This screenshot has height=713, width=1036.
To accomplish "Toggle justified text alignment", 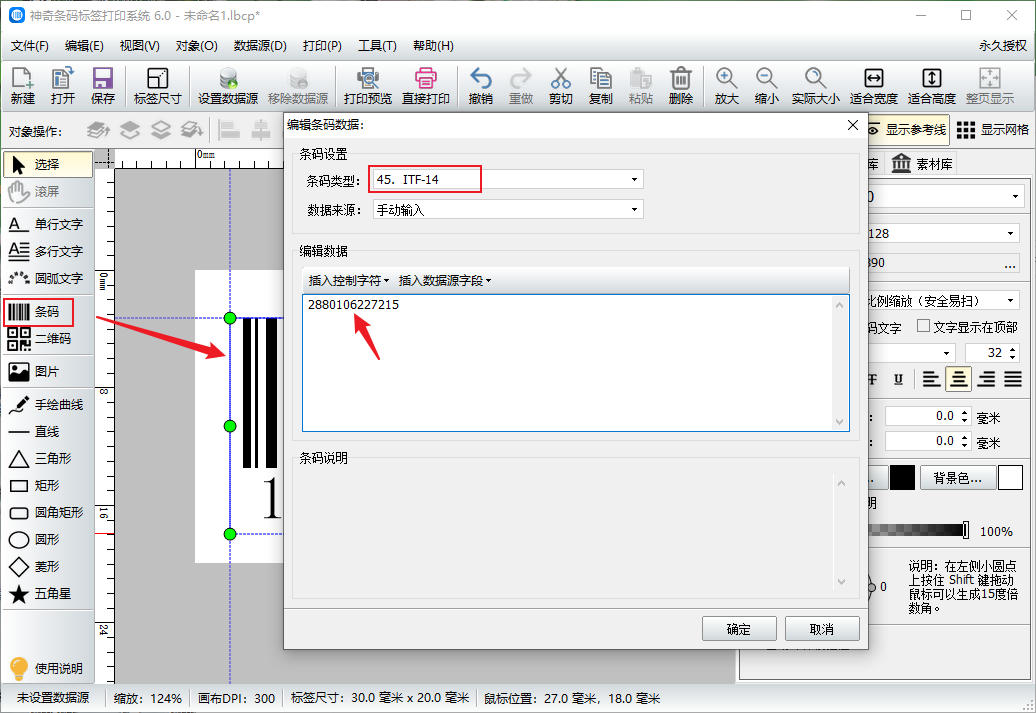I will (x=1013, y=379).
